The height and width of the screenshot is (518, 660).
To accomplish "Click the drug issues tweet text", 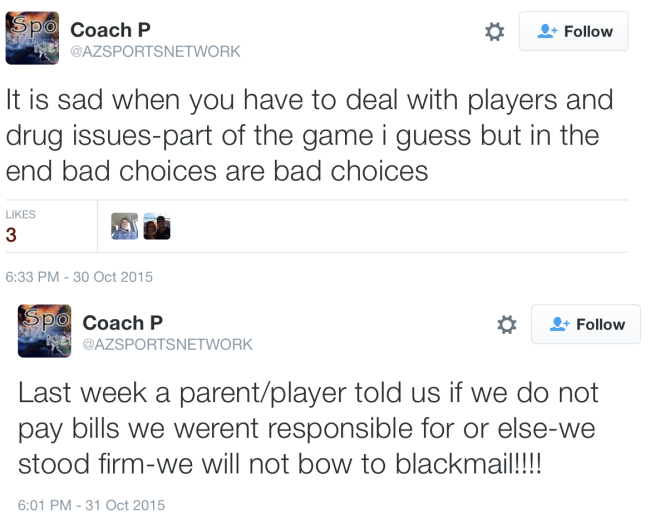I will point(309,135).
